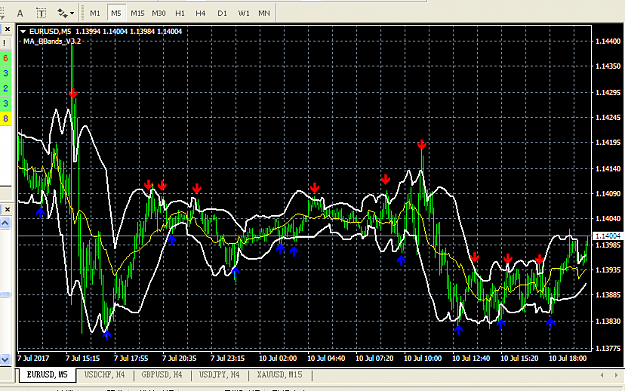Switch to the GBPUSD,H4 chart tab
The height and width of the screenshot is (391, 625).
point(162,375)
